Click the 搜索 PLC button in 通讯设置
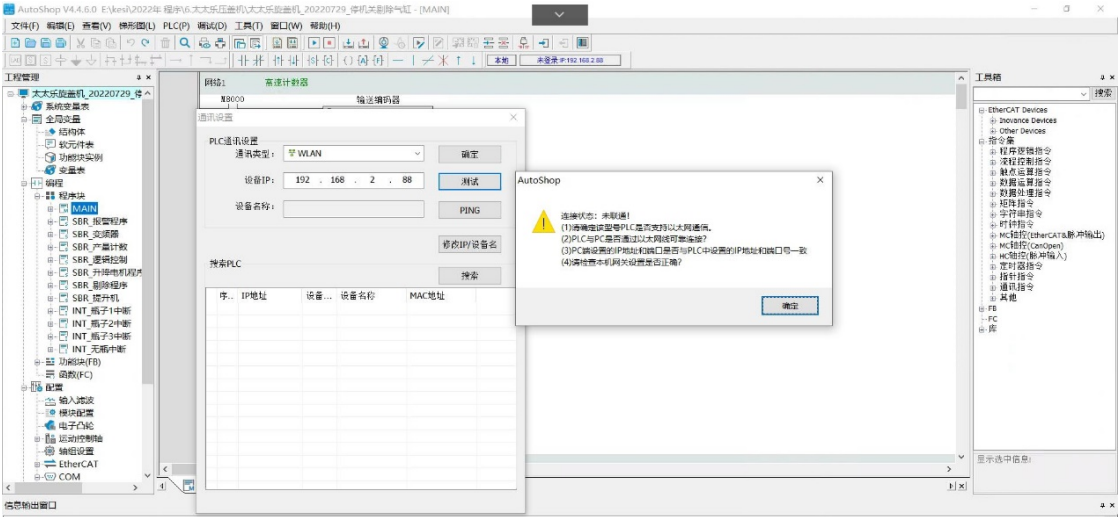The image size is (1119, 517). point(470,276)
